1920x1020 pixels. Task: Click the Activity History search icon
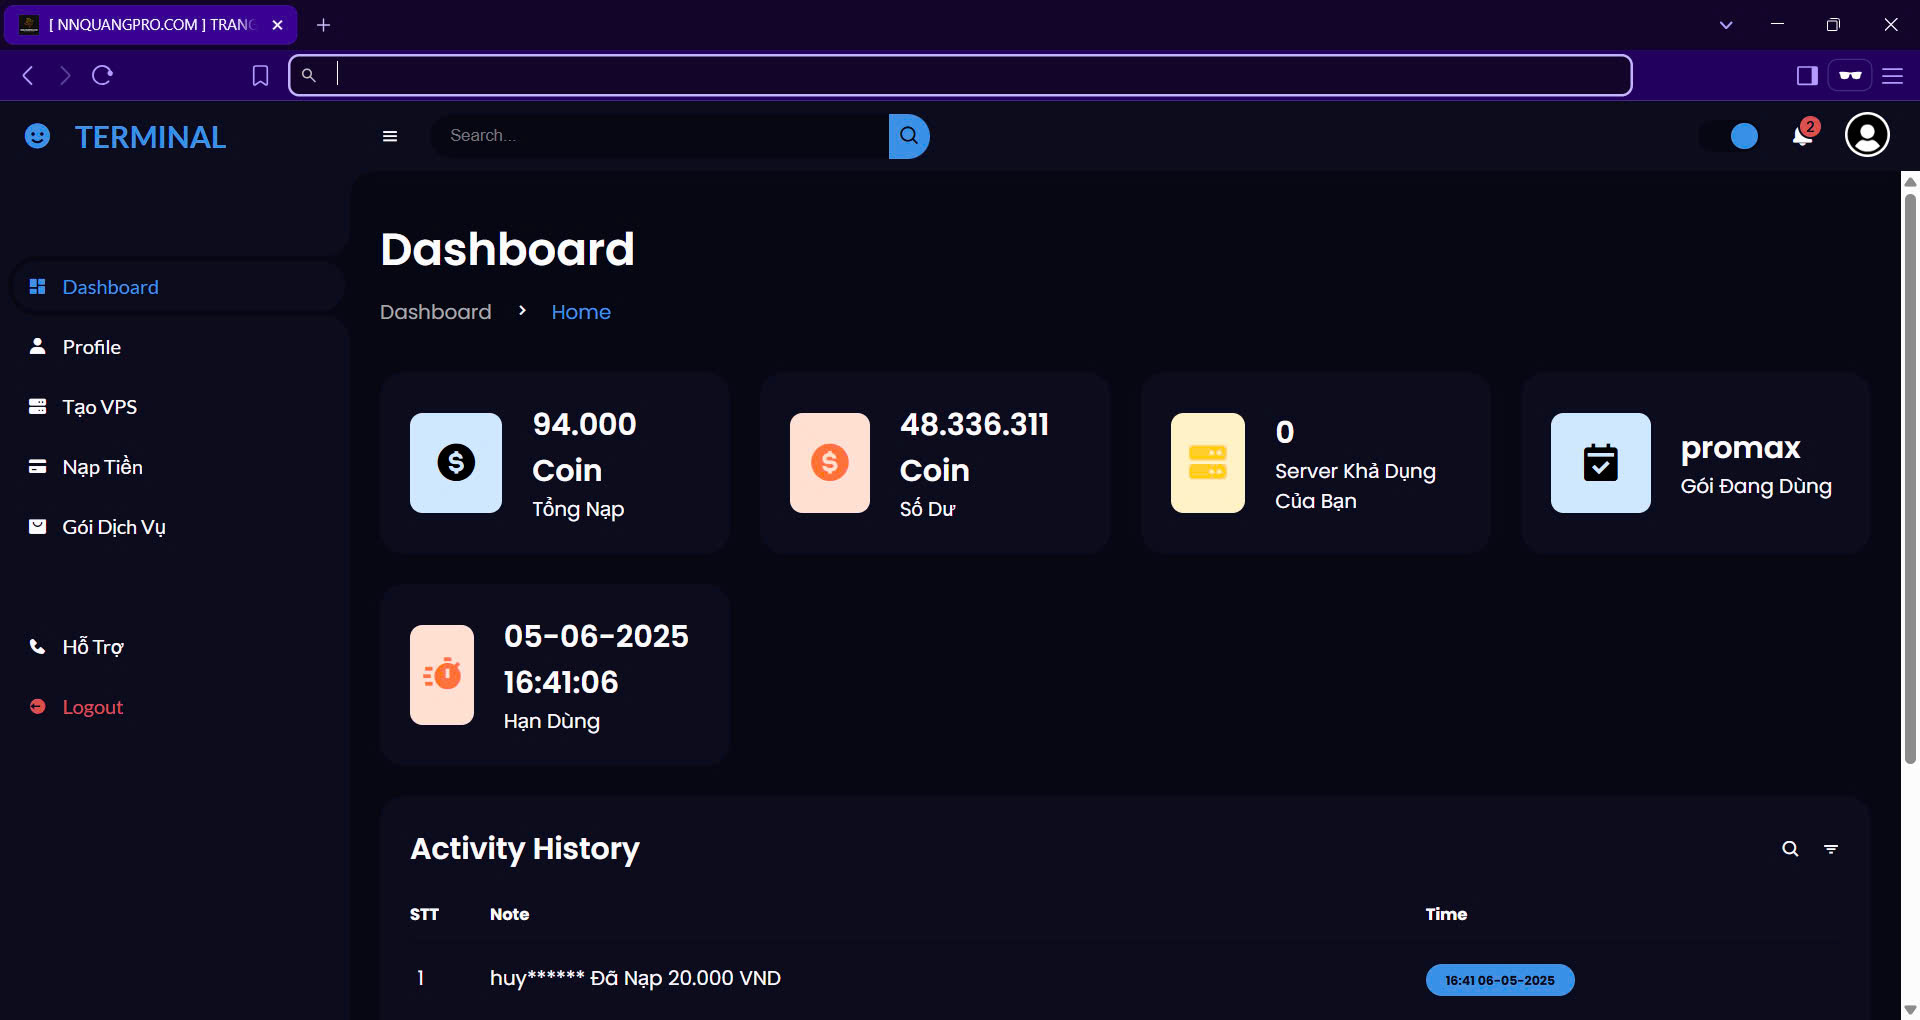coord(1790,849)
